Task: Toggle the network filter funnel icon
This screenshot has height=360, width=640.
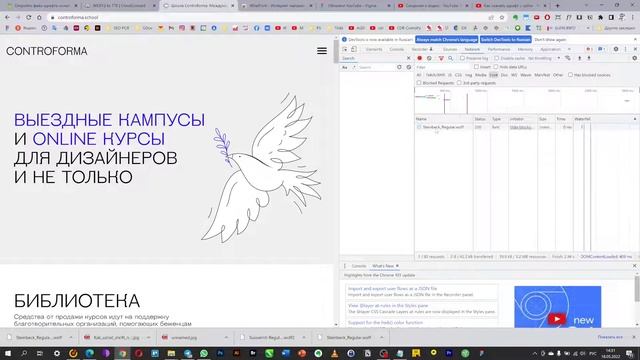Action: tap(441, 58)
